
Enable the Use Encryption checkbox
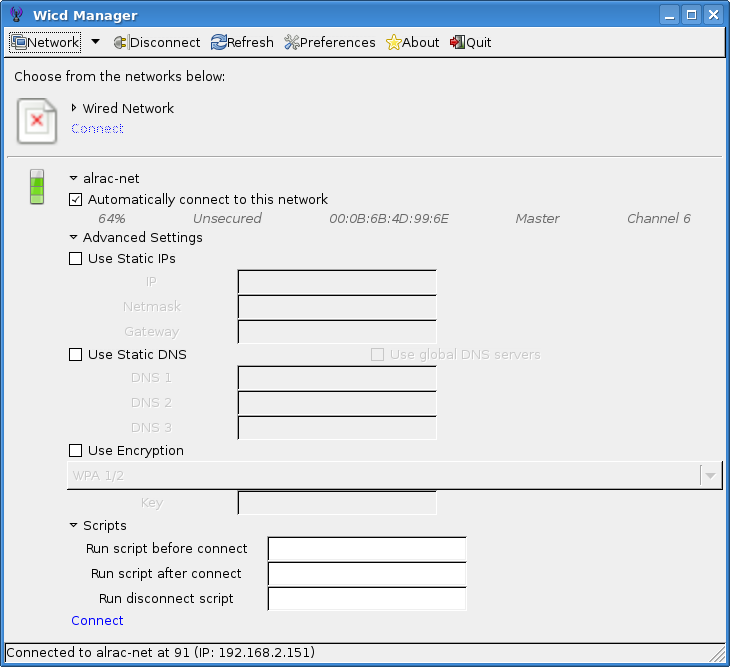tap(75, 451)
